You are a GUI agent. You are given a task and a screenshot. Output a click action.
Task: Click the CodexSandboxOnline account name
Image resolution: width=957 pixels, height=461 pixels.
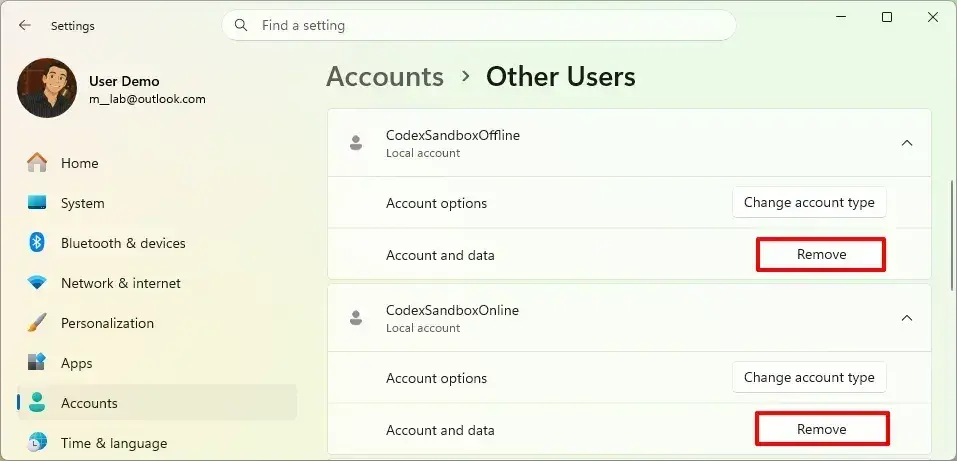coord(452,310)
